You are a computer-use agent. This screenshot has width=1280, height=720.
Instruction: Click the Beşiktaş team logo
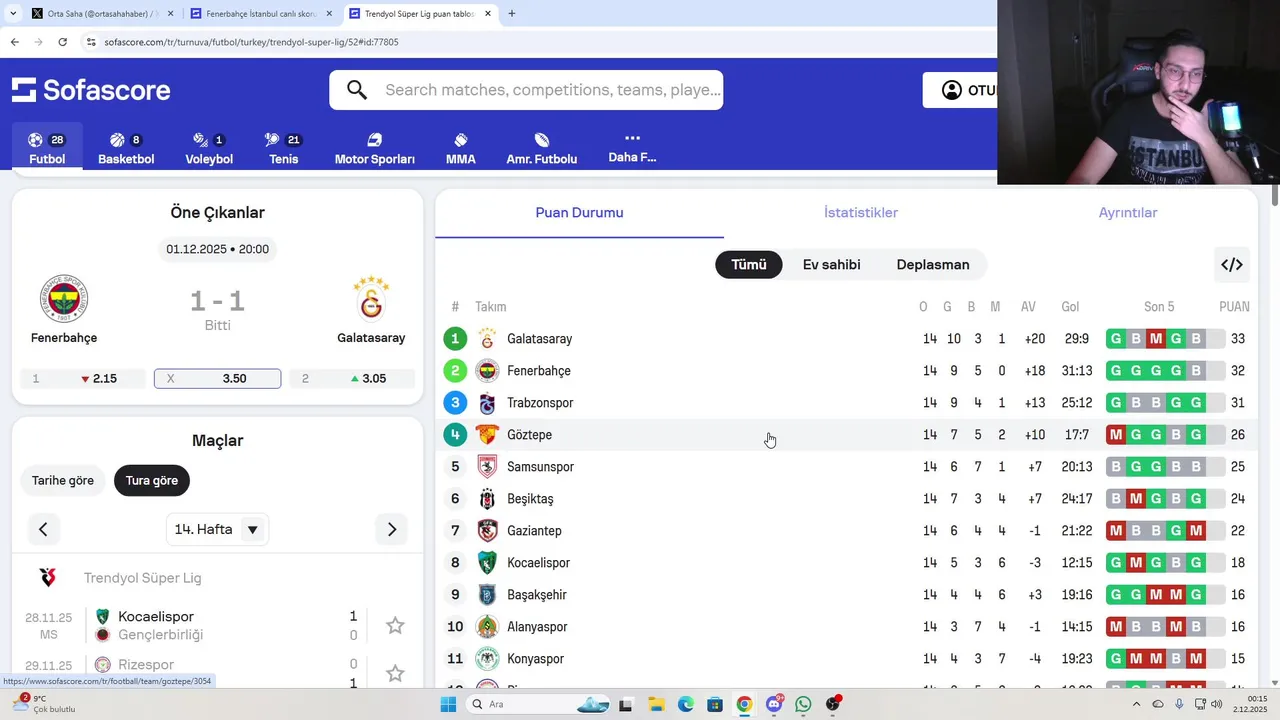pyautogui.click(x=487, y=499)
